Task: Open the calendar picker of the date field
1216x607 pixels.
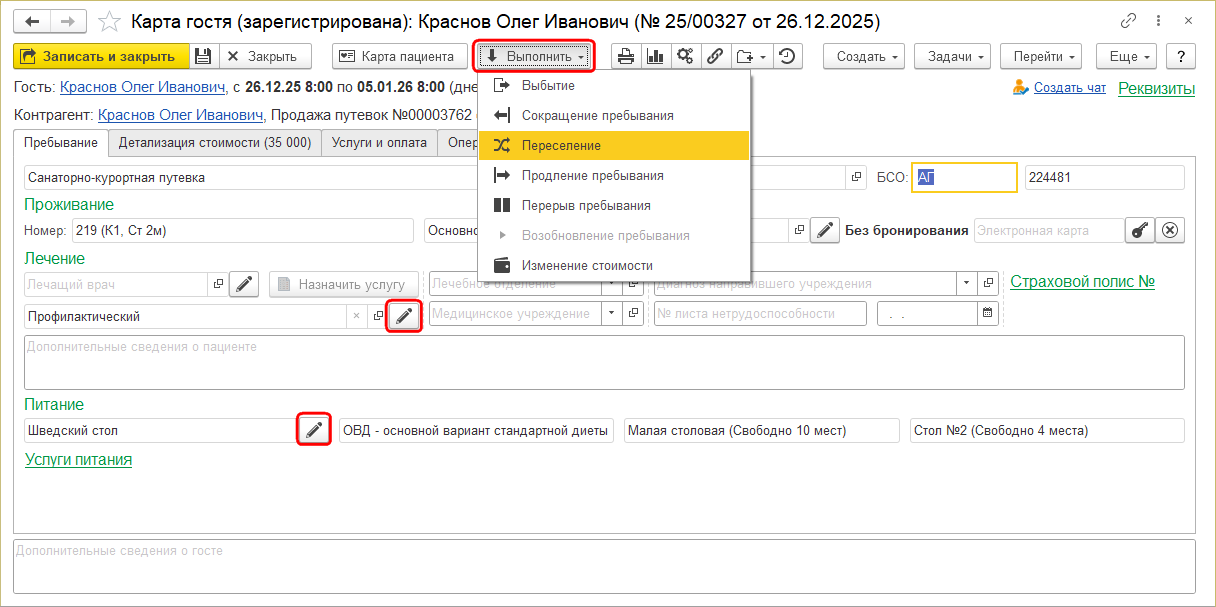Action: [x=988, y=314]
